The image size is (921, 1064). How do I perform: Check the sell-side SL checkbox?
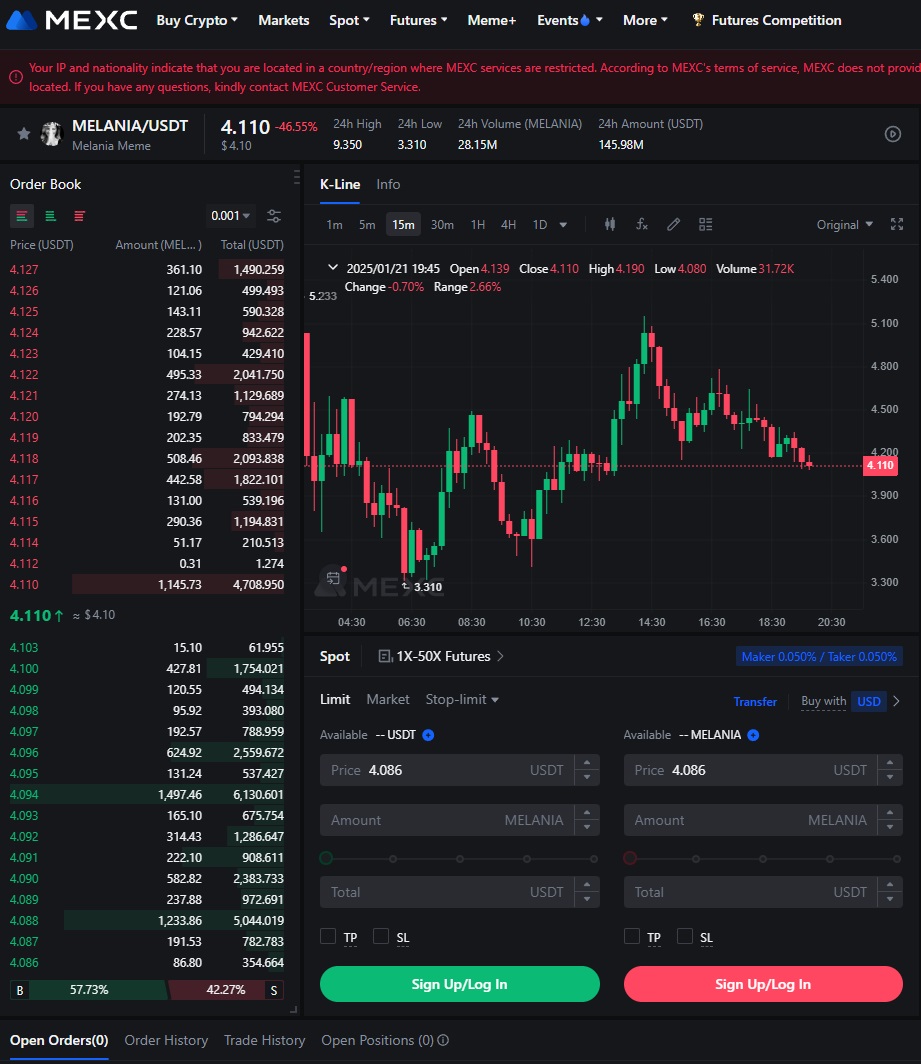click(x=685, y=936)
